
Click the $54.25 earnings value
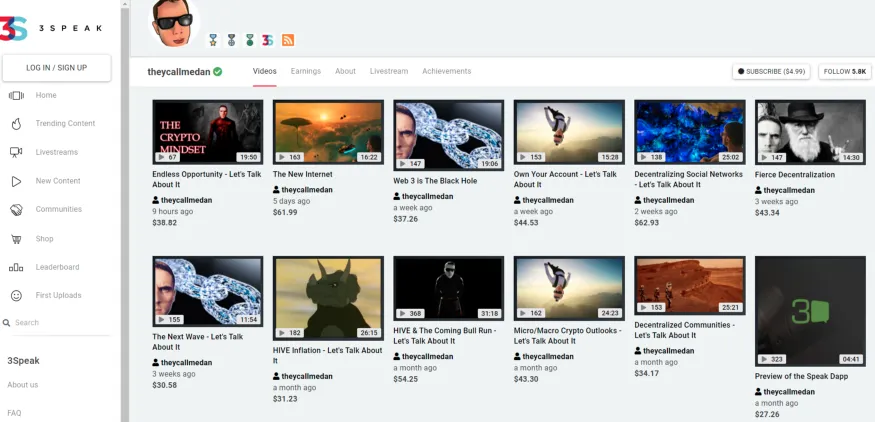point(406,379)
